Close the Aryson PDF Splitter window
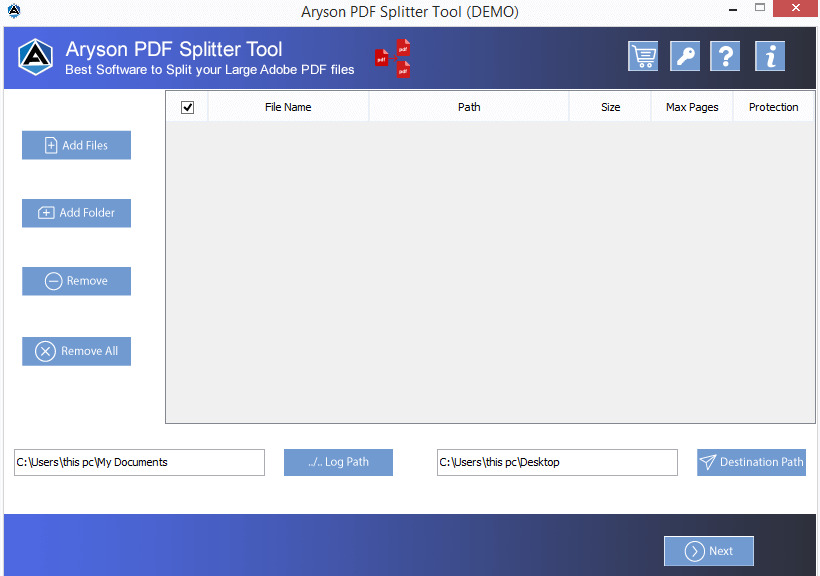Screen dimensions: 820x576 (x=795, y=8)
